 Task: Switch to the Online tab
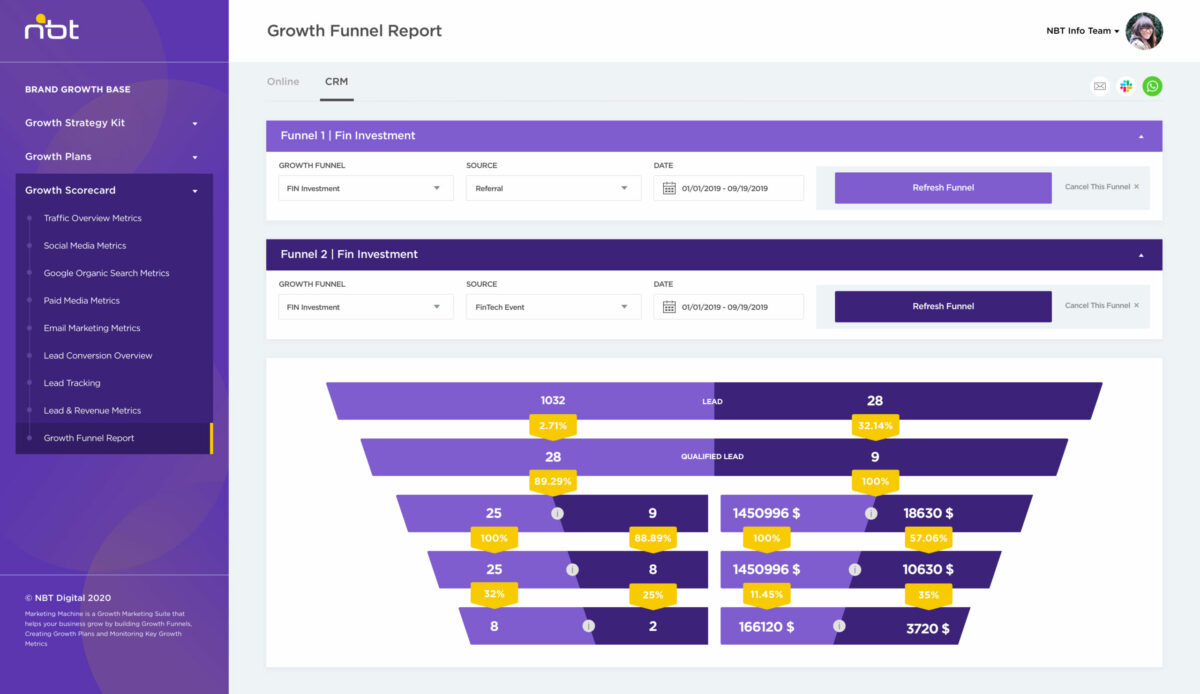pyautogui.click(x=283, y=81)
